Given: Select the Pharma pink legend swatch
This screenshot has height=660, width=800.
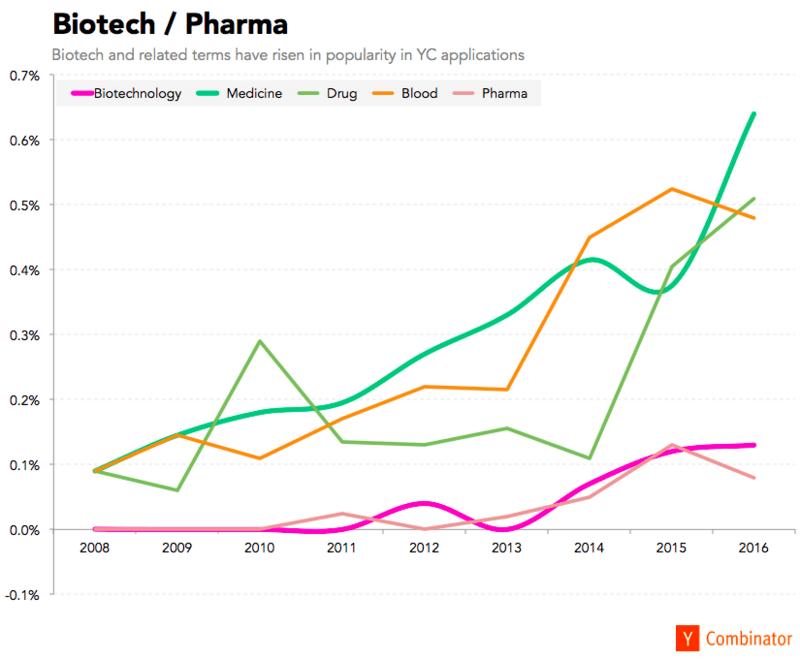Looking at the screenshot, I should [464, 93].
